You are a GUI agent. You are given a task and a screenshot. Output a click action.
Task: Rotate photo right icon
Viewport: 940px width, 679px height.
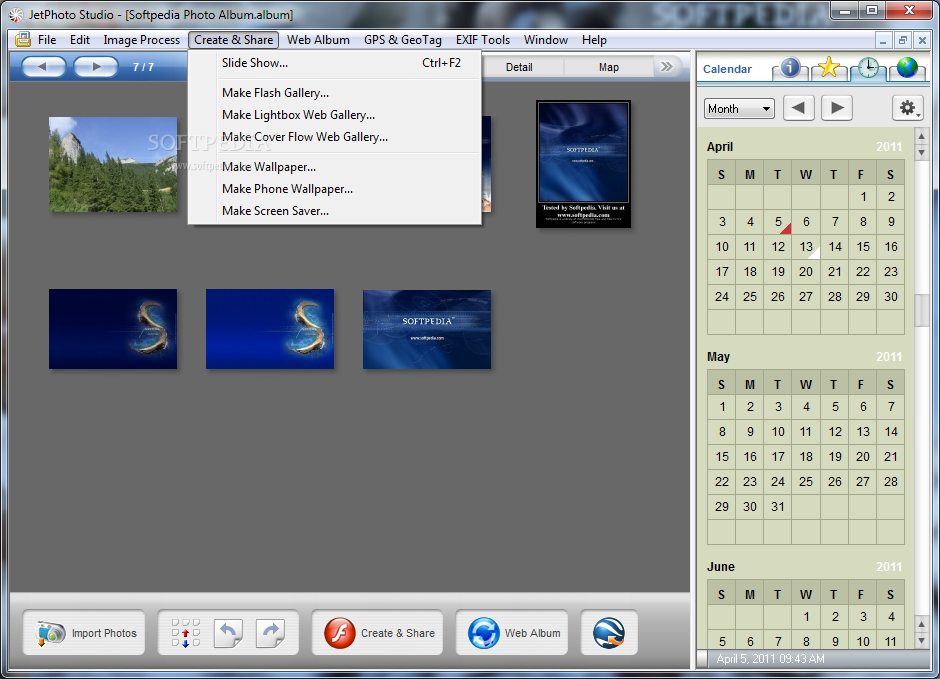coord(270,633)
